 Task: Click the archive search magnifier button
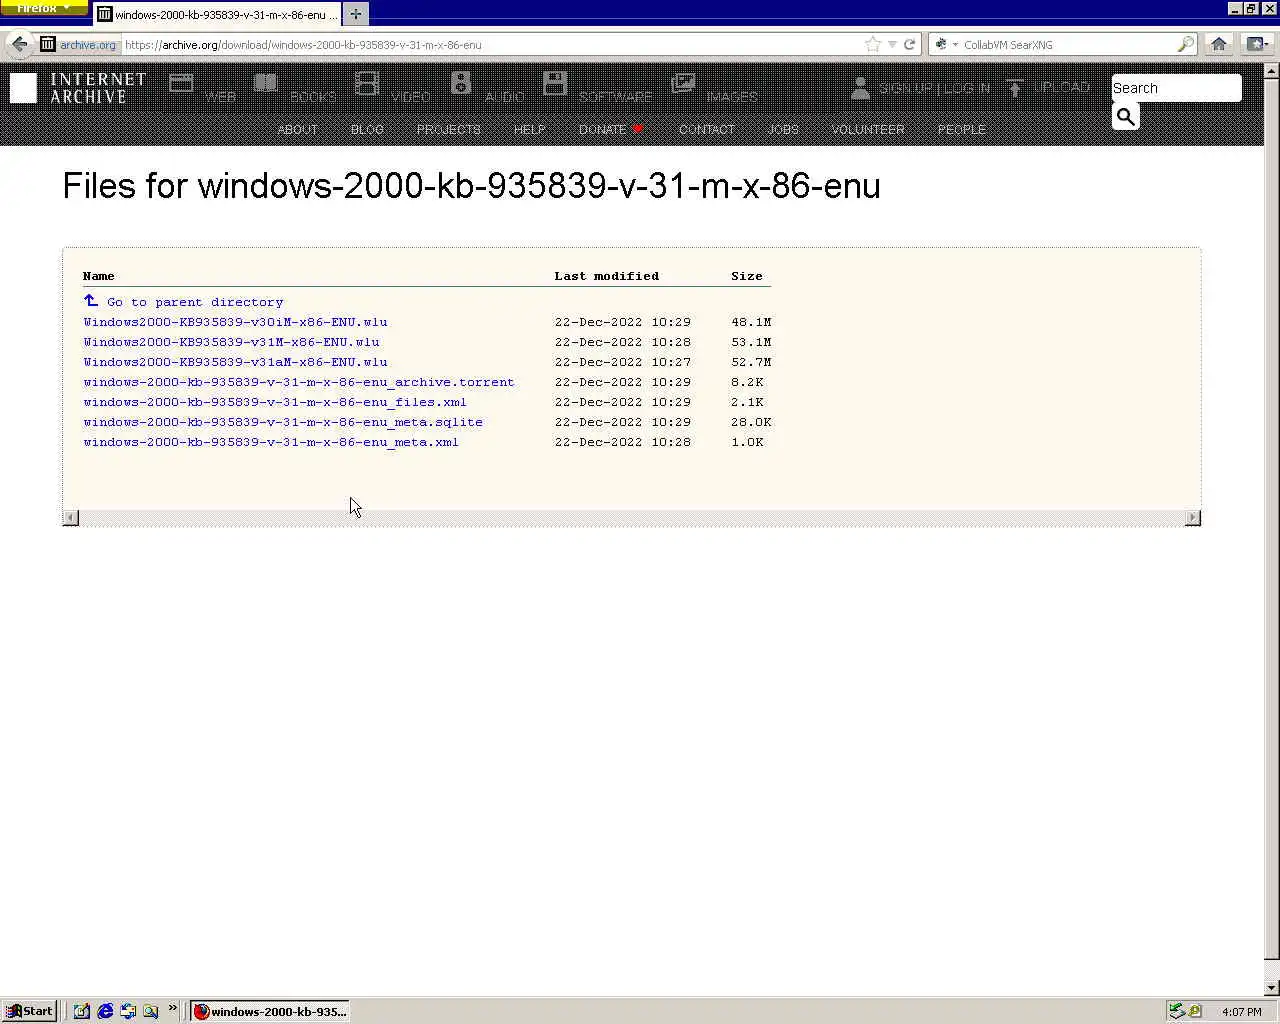1126,117
